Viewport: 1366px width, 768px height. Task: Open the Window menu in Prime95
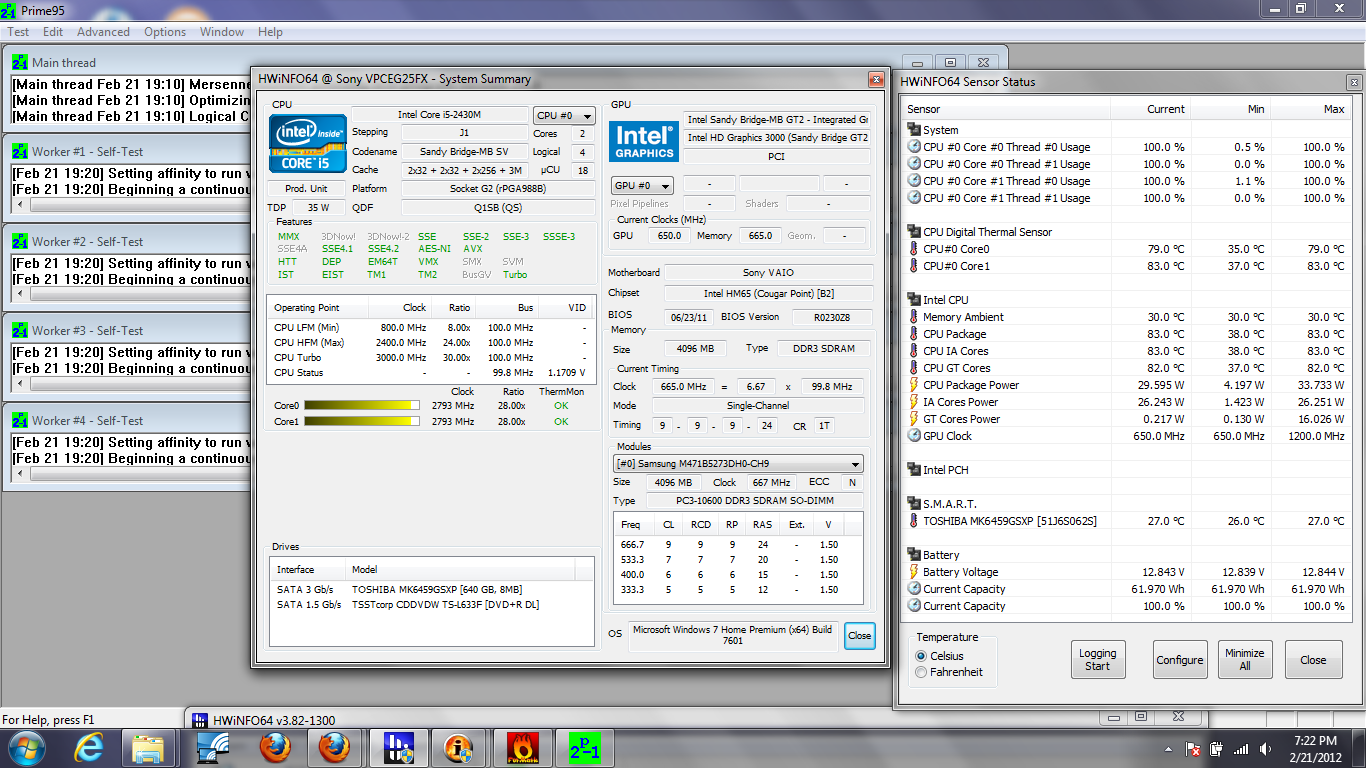pos(222,31)
